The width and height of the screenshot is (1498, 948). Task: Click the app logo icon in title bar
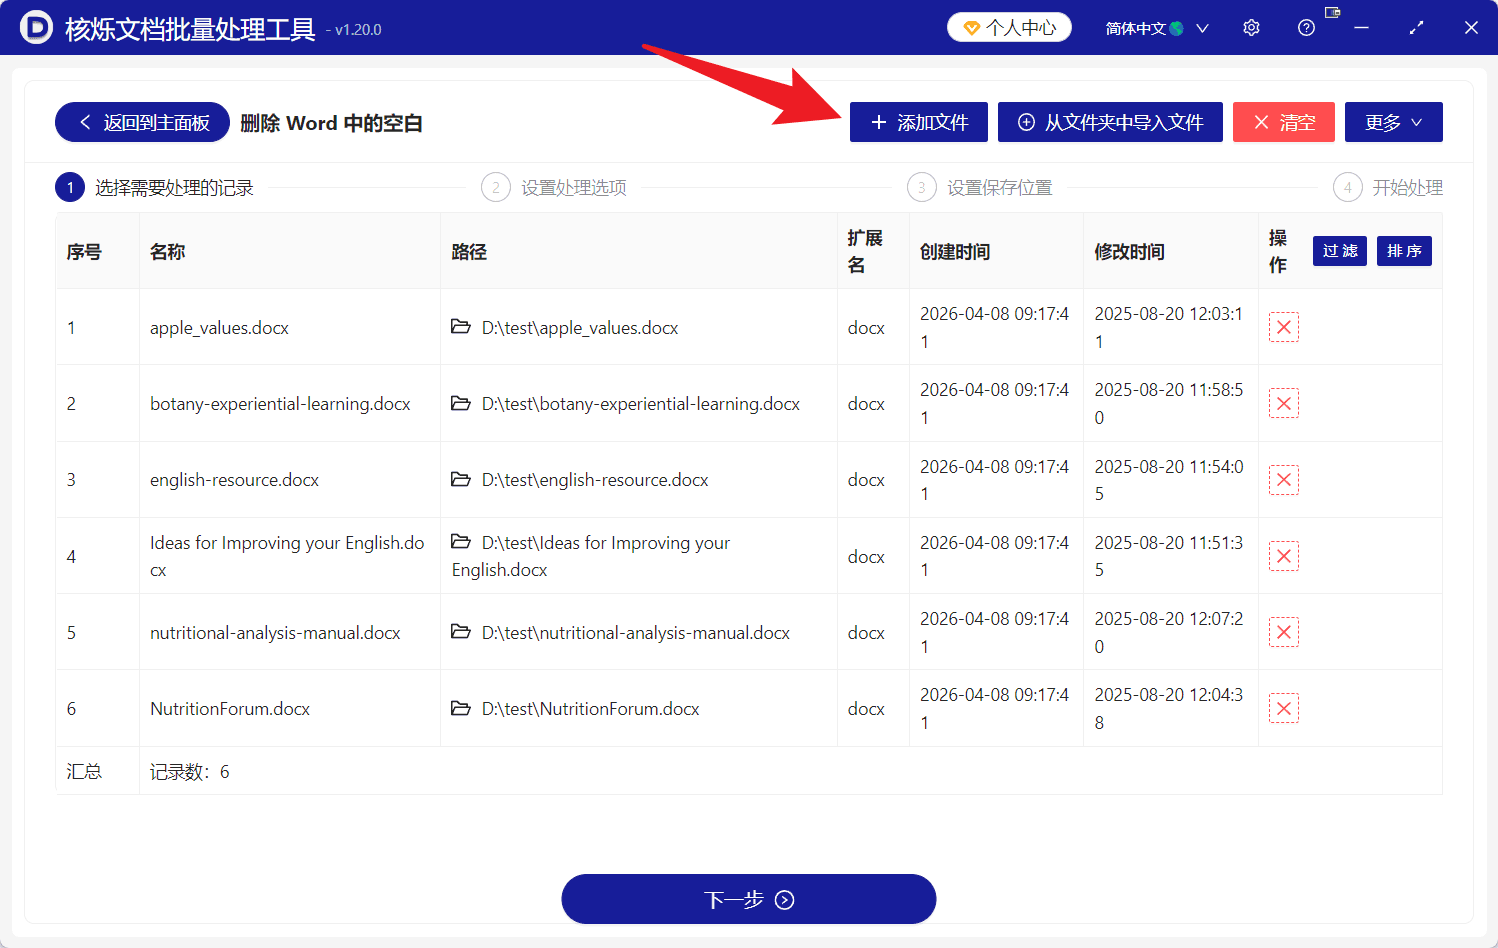pos(35,27)
